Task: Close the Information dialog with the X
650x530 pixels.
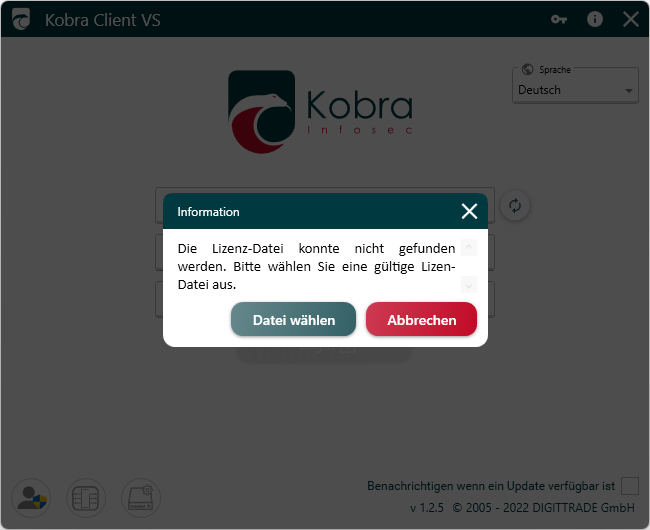Action: [x=469, y=211]
